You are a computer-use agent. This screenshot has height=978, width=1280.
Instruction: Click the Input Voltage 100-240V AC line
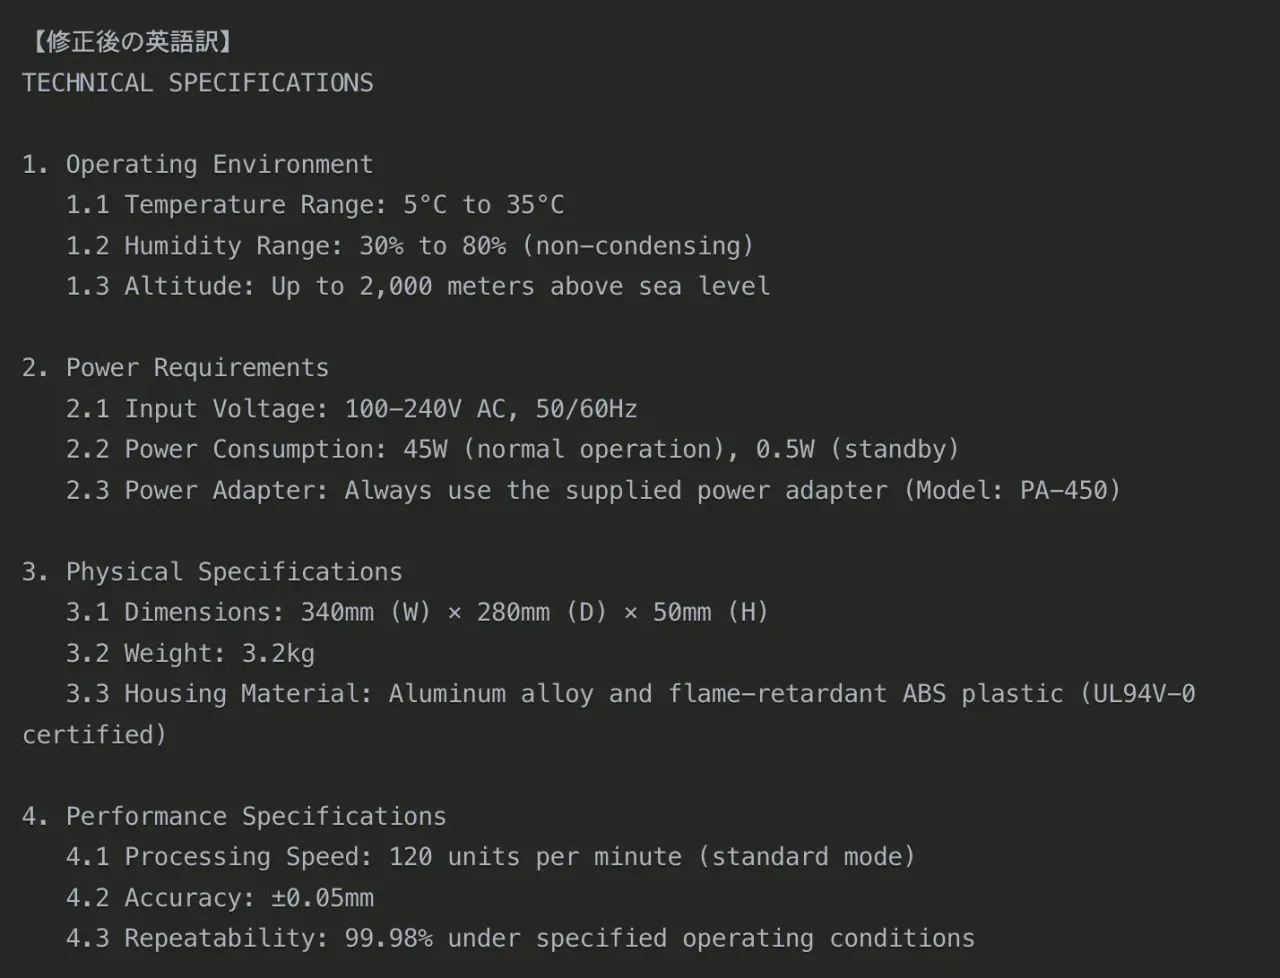[x=352, y=409]
